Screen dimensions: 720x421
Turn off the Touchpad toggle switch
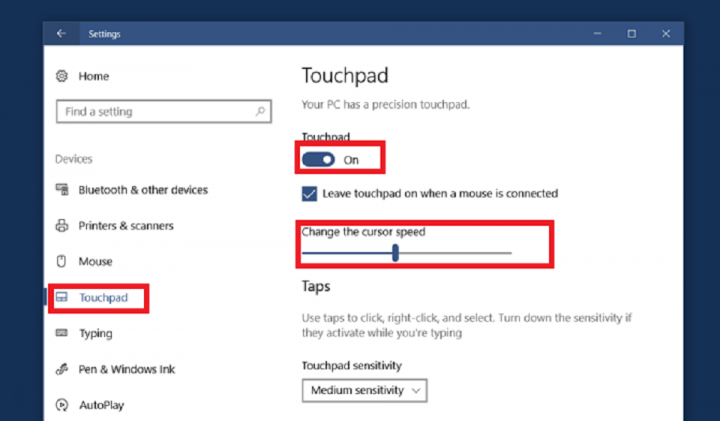[x=318, y=159]
